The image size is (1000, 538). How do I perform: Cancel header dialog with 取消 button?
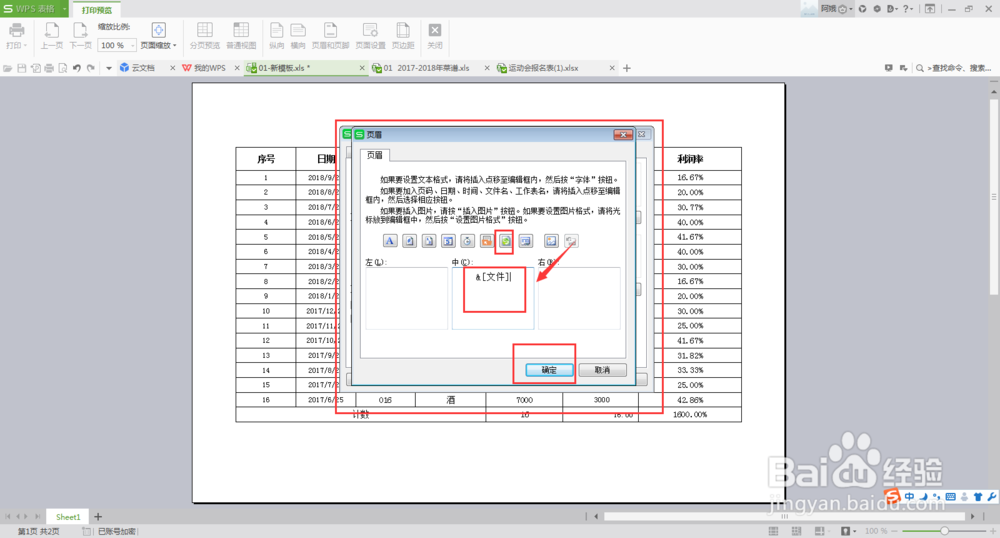[602, 370]
